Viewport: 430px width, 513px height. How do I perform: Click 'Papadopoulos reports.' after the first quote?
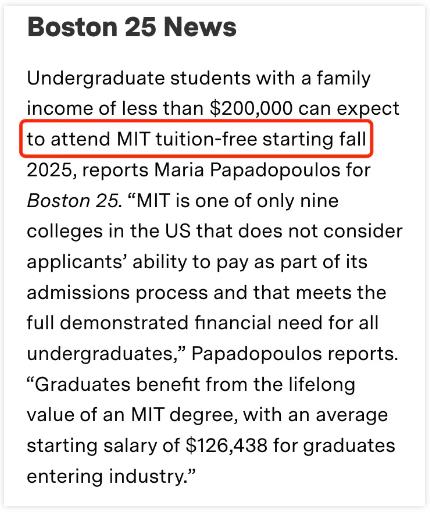[x=295, y=354]
